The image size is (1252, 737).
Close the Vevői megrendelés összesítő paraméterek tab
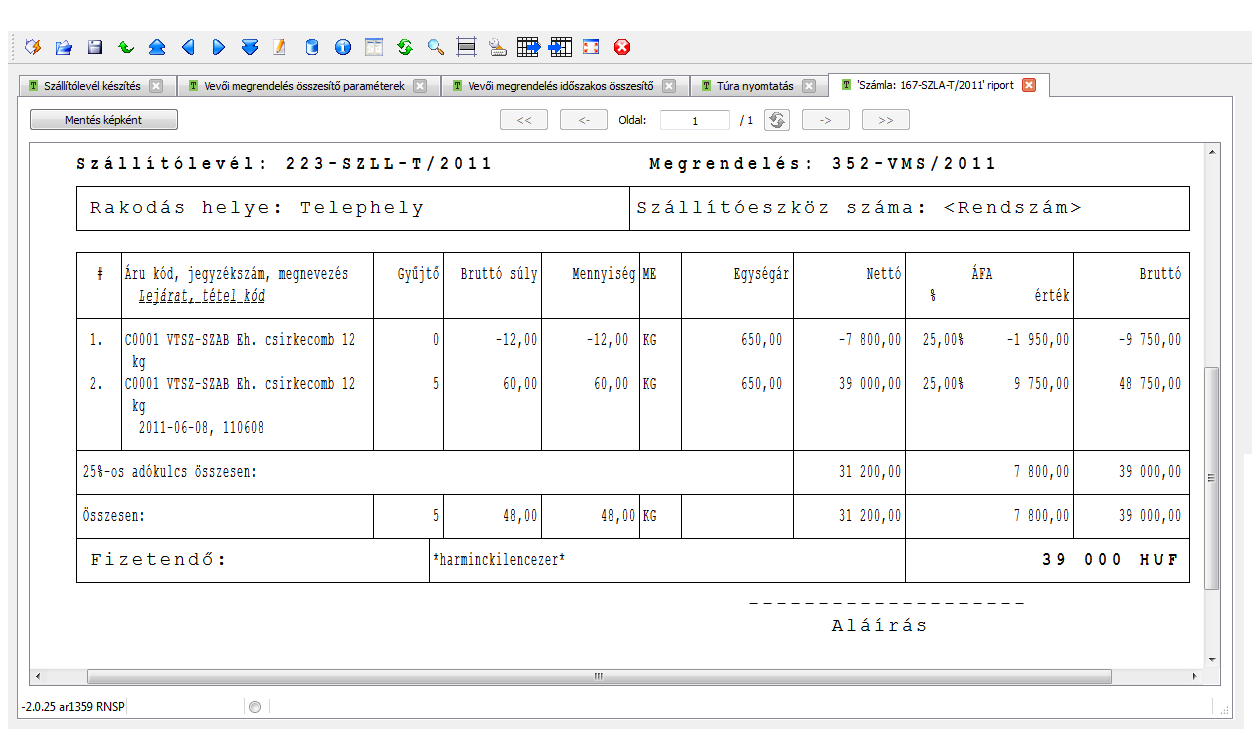pyautogui.click(x=420, y=86)
